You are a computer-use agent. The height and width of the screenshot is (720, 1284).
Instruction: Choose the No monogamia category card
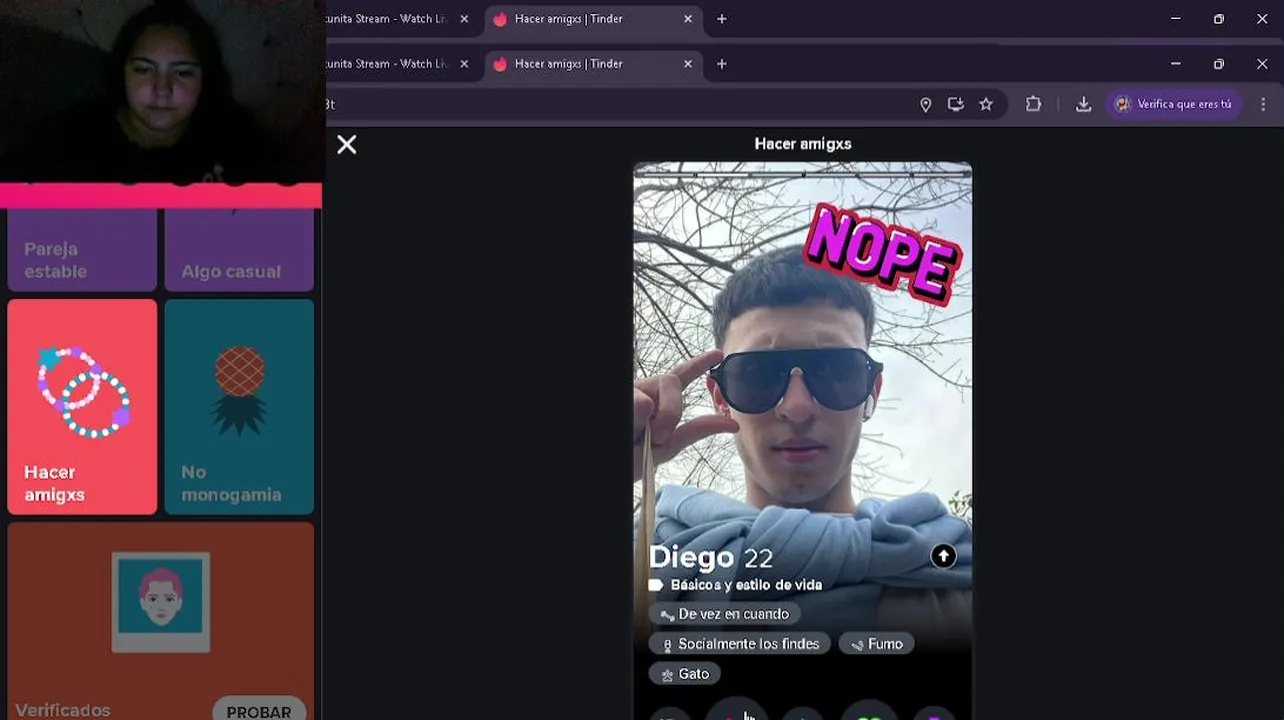tap(239, 407)
